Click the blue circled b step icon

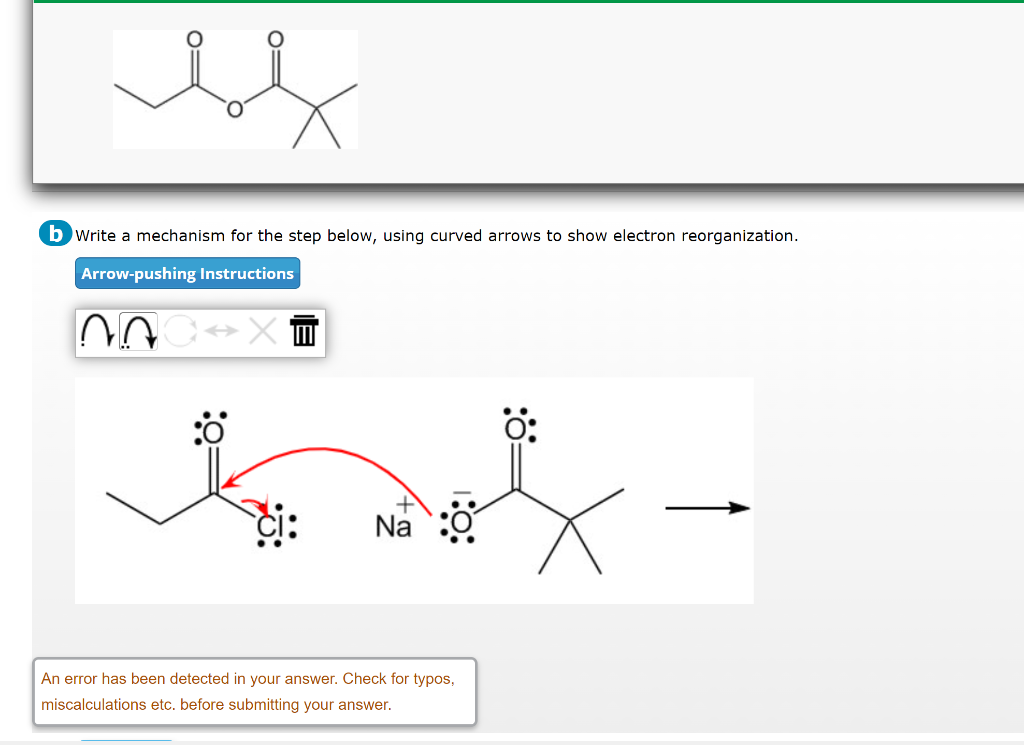[x=55, y=235]
